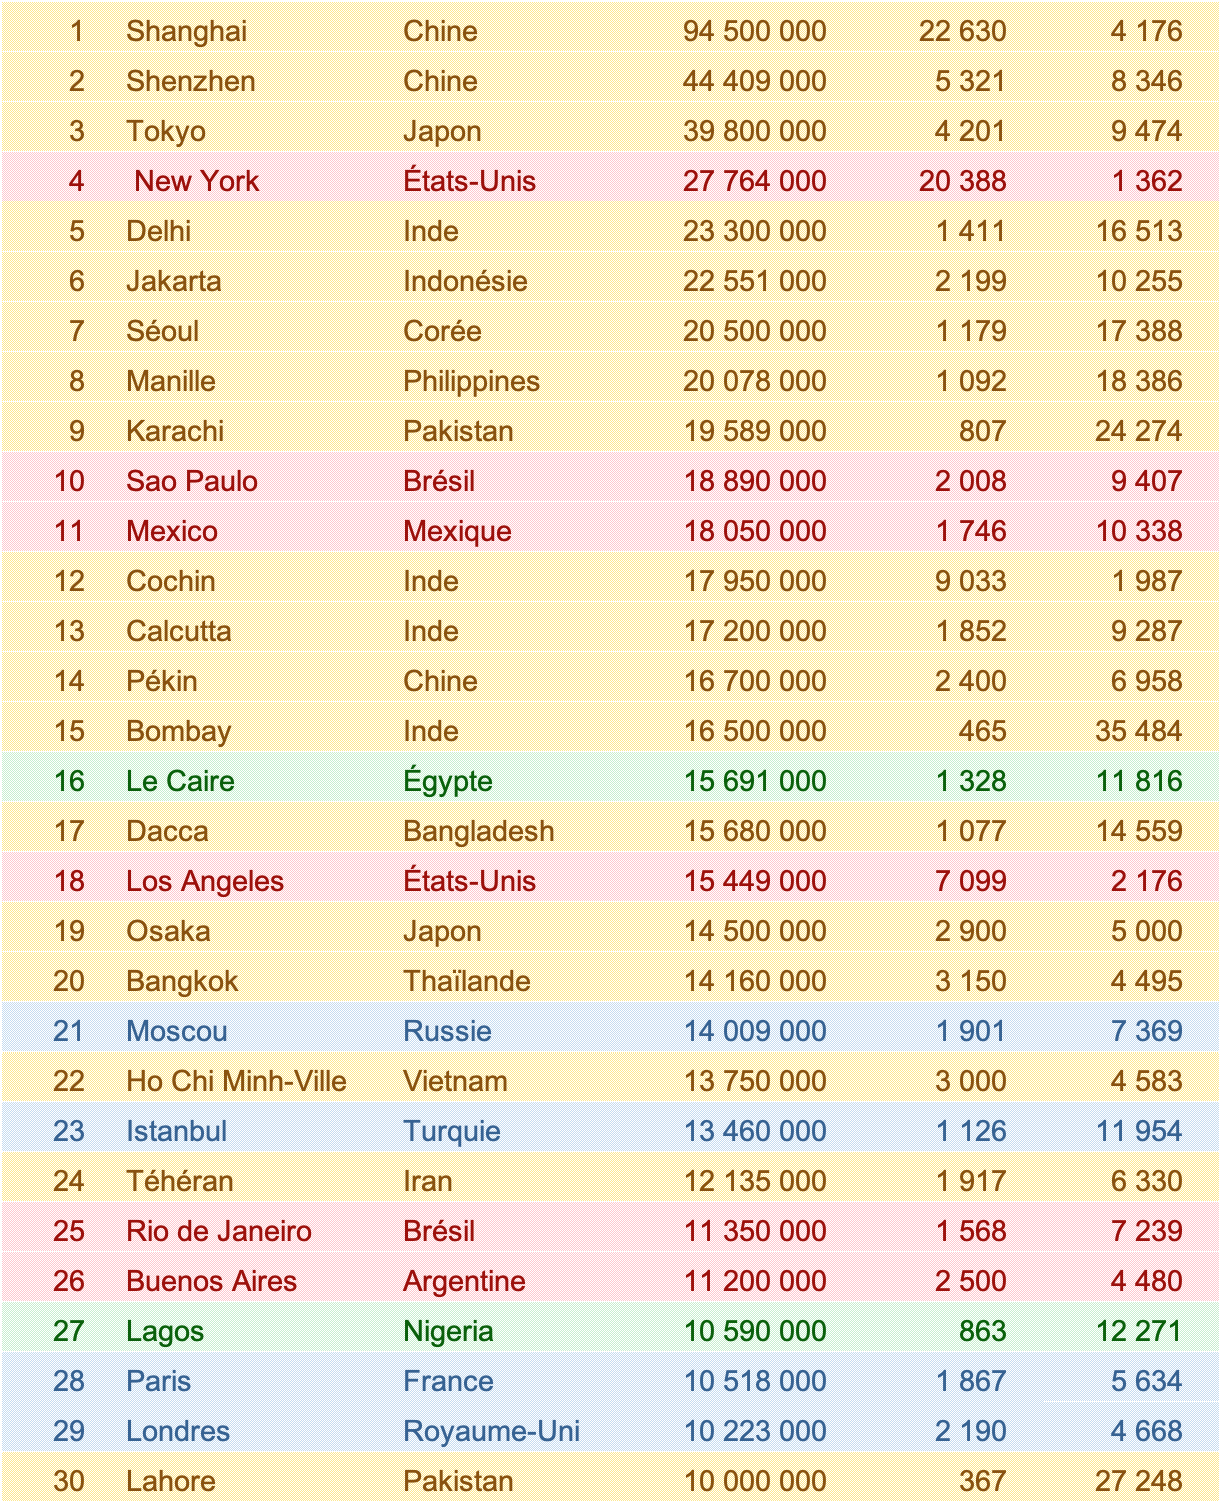Click Indonésie in the country column

(x=465, y=281)
